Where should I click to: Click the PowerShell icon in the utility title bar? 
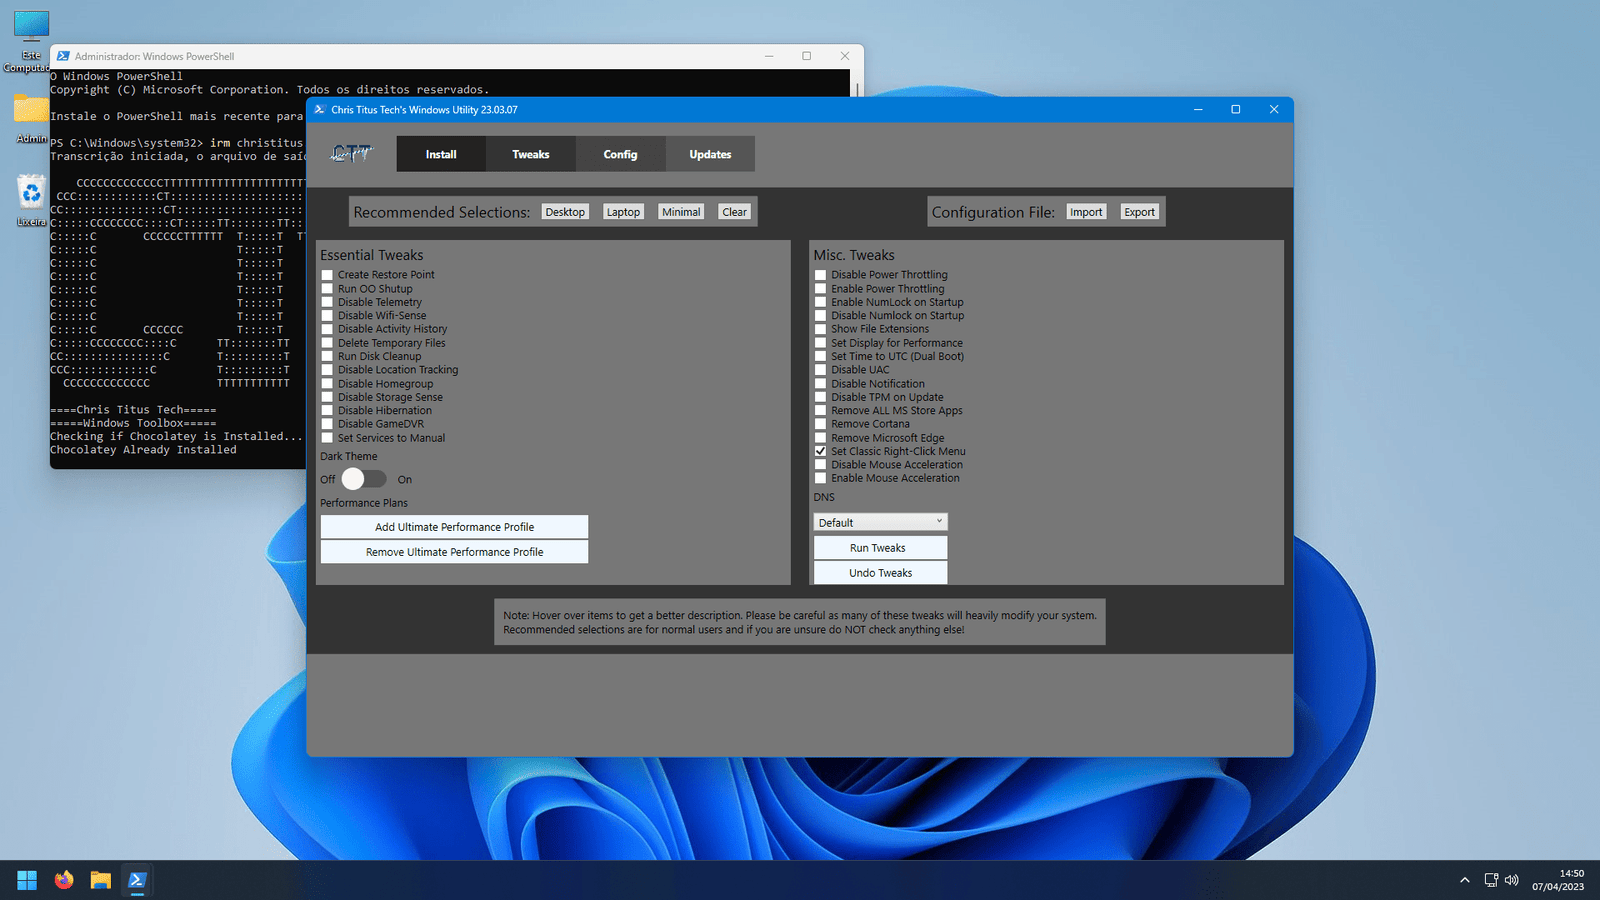pos(320,110)
